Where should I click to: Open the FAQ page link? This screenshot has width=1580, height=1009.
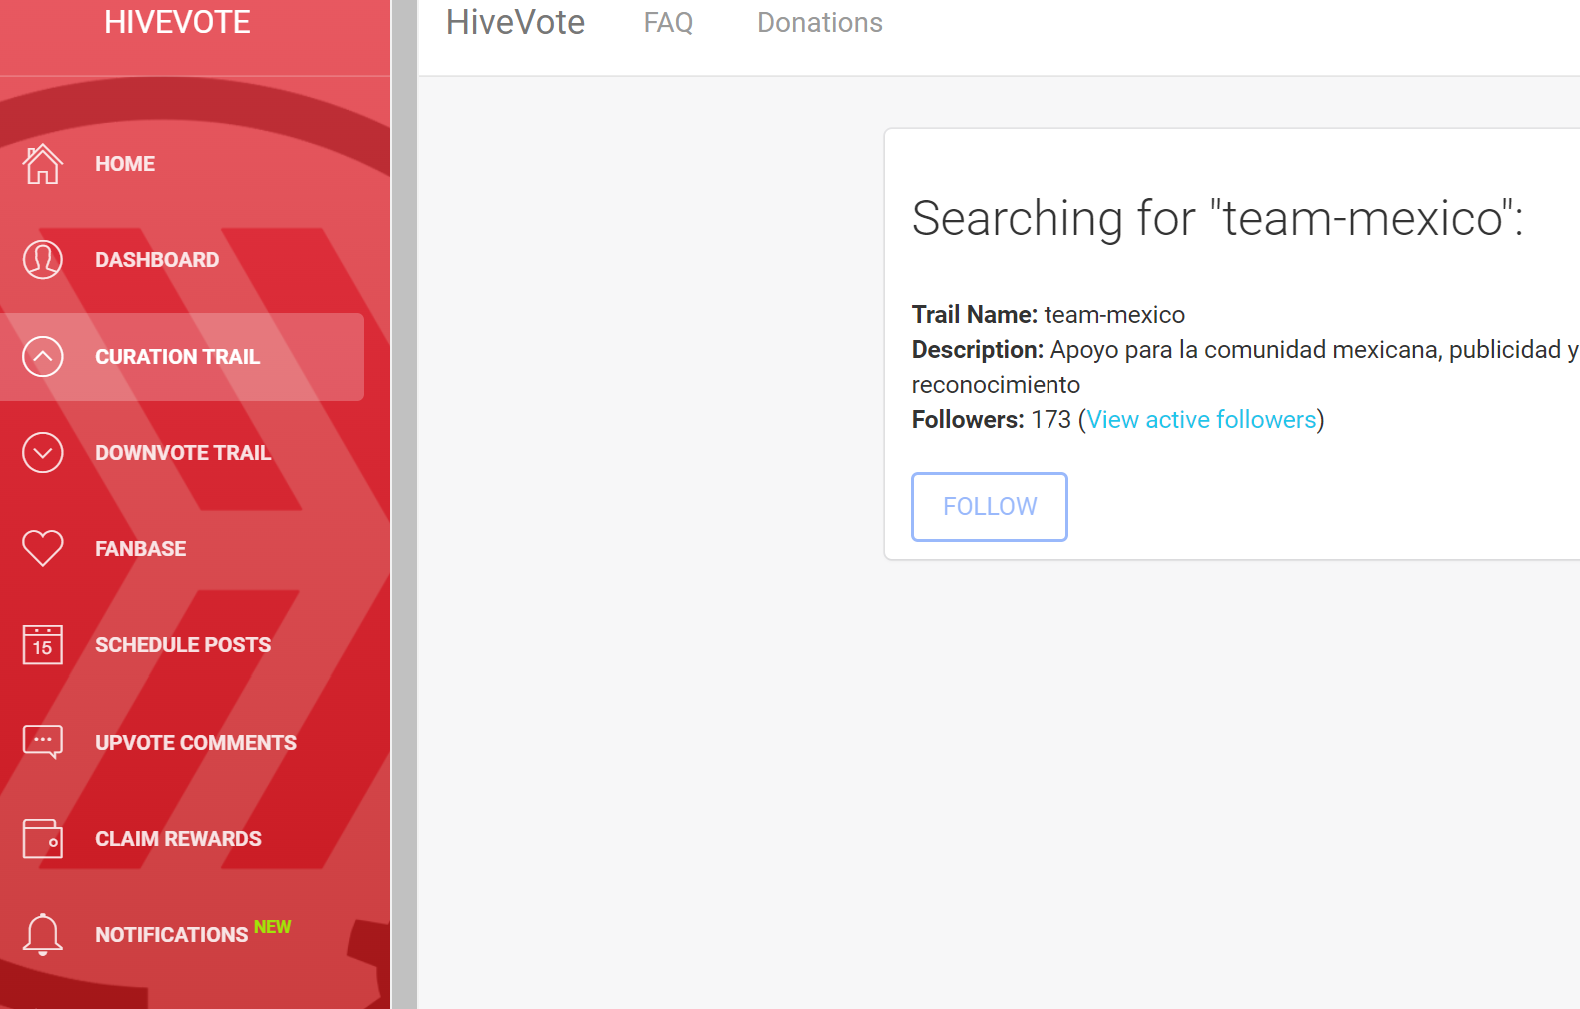[668, 23]
